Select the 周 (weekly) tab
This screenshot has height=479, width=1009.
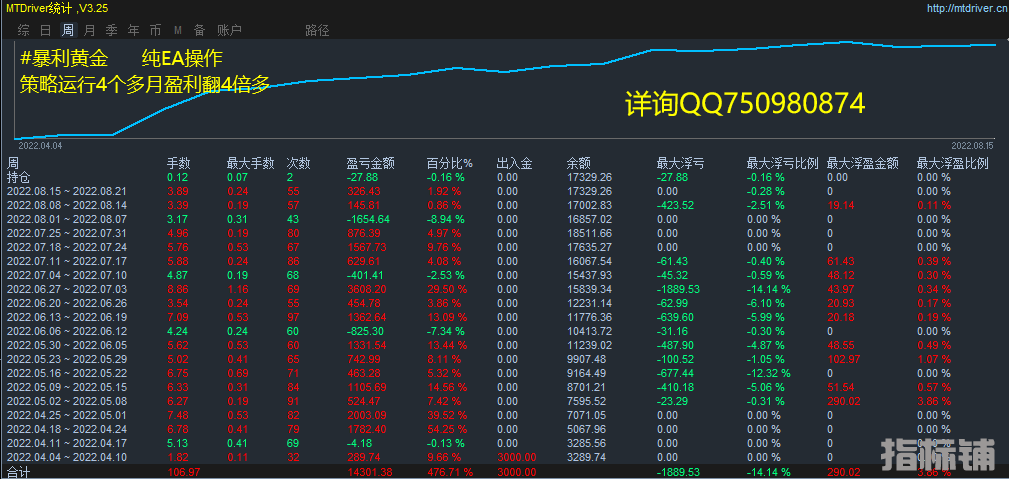click(68, 30)
